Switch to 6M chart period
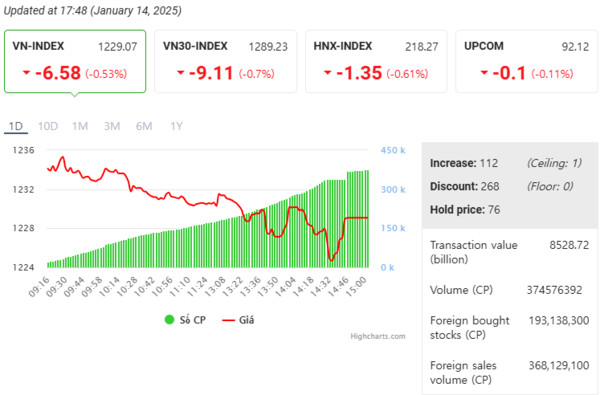The image size is (600, 395). click(x=144, y=126)
